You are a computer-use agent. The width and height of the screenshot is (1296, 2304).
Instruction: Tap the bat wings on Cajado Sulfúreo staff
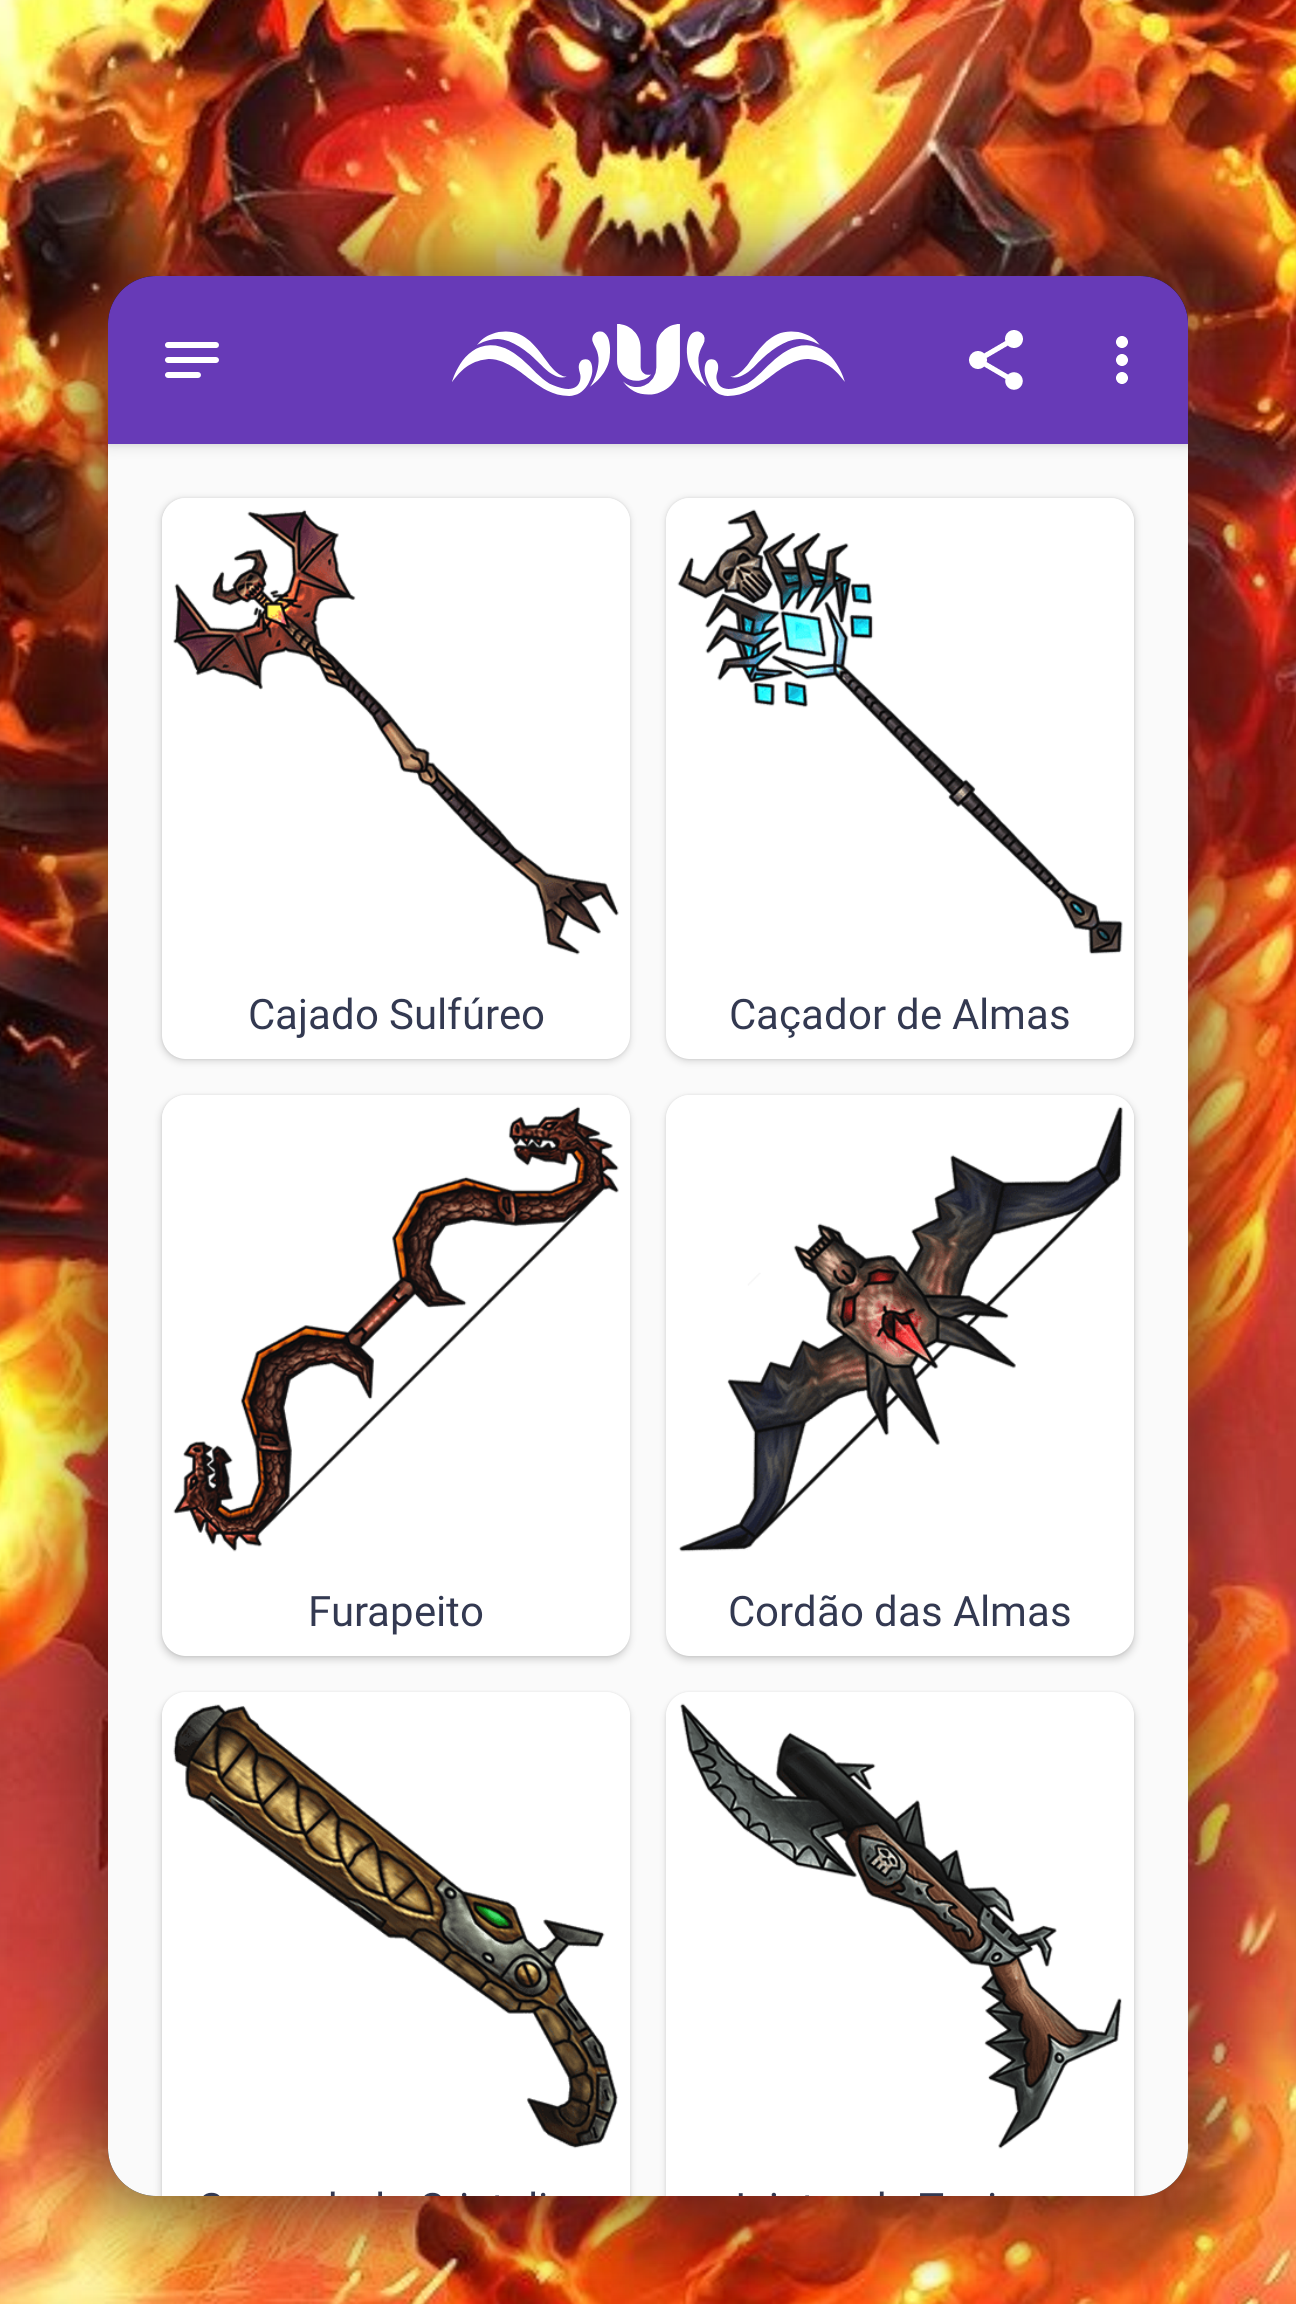pos(262,600)
